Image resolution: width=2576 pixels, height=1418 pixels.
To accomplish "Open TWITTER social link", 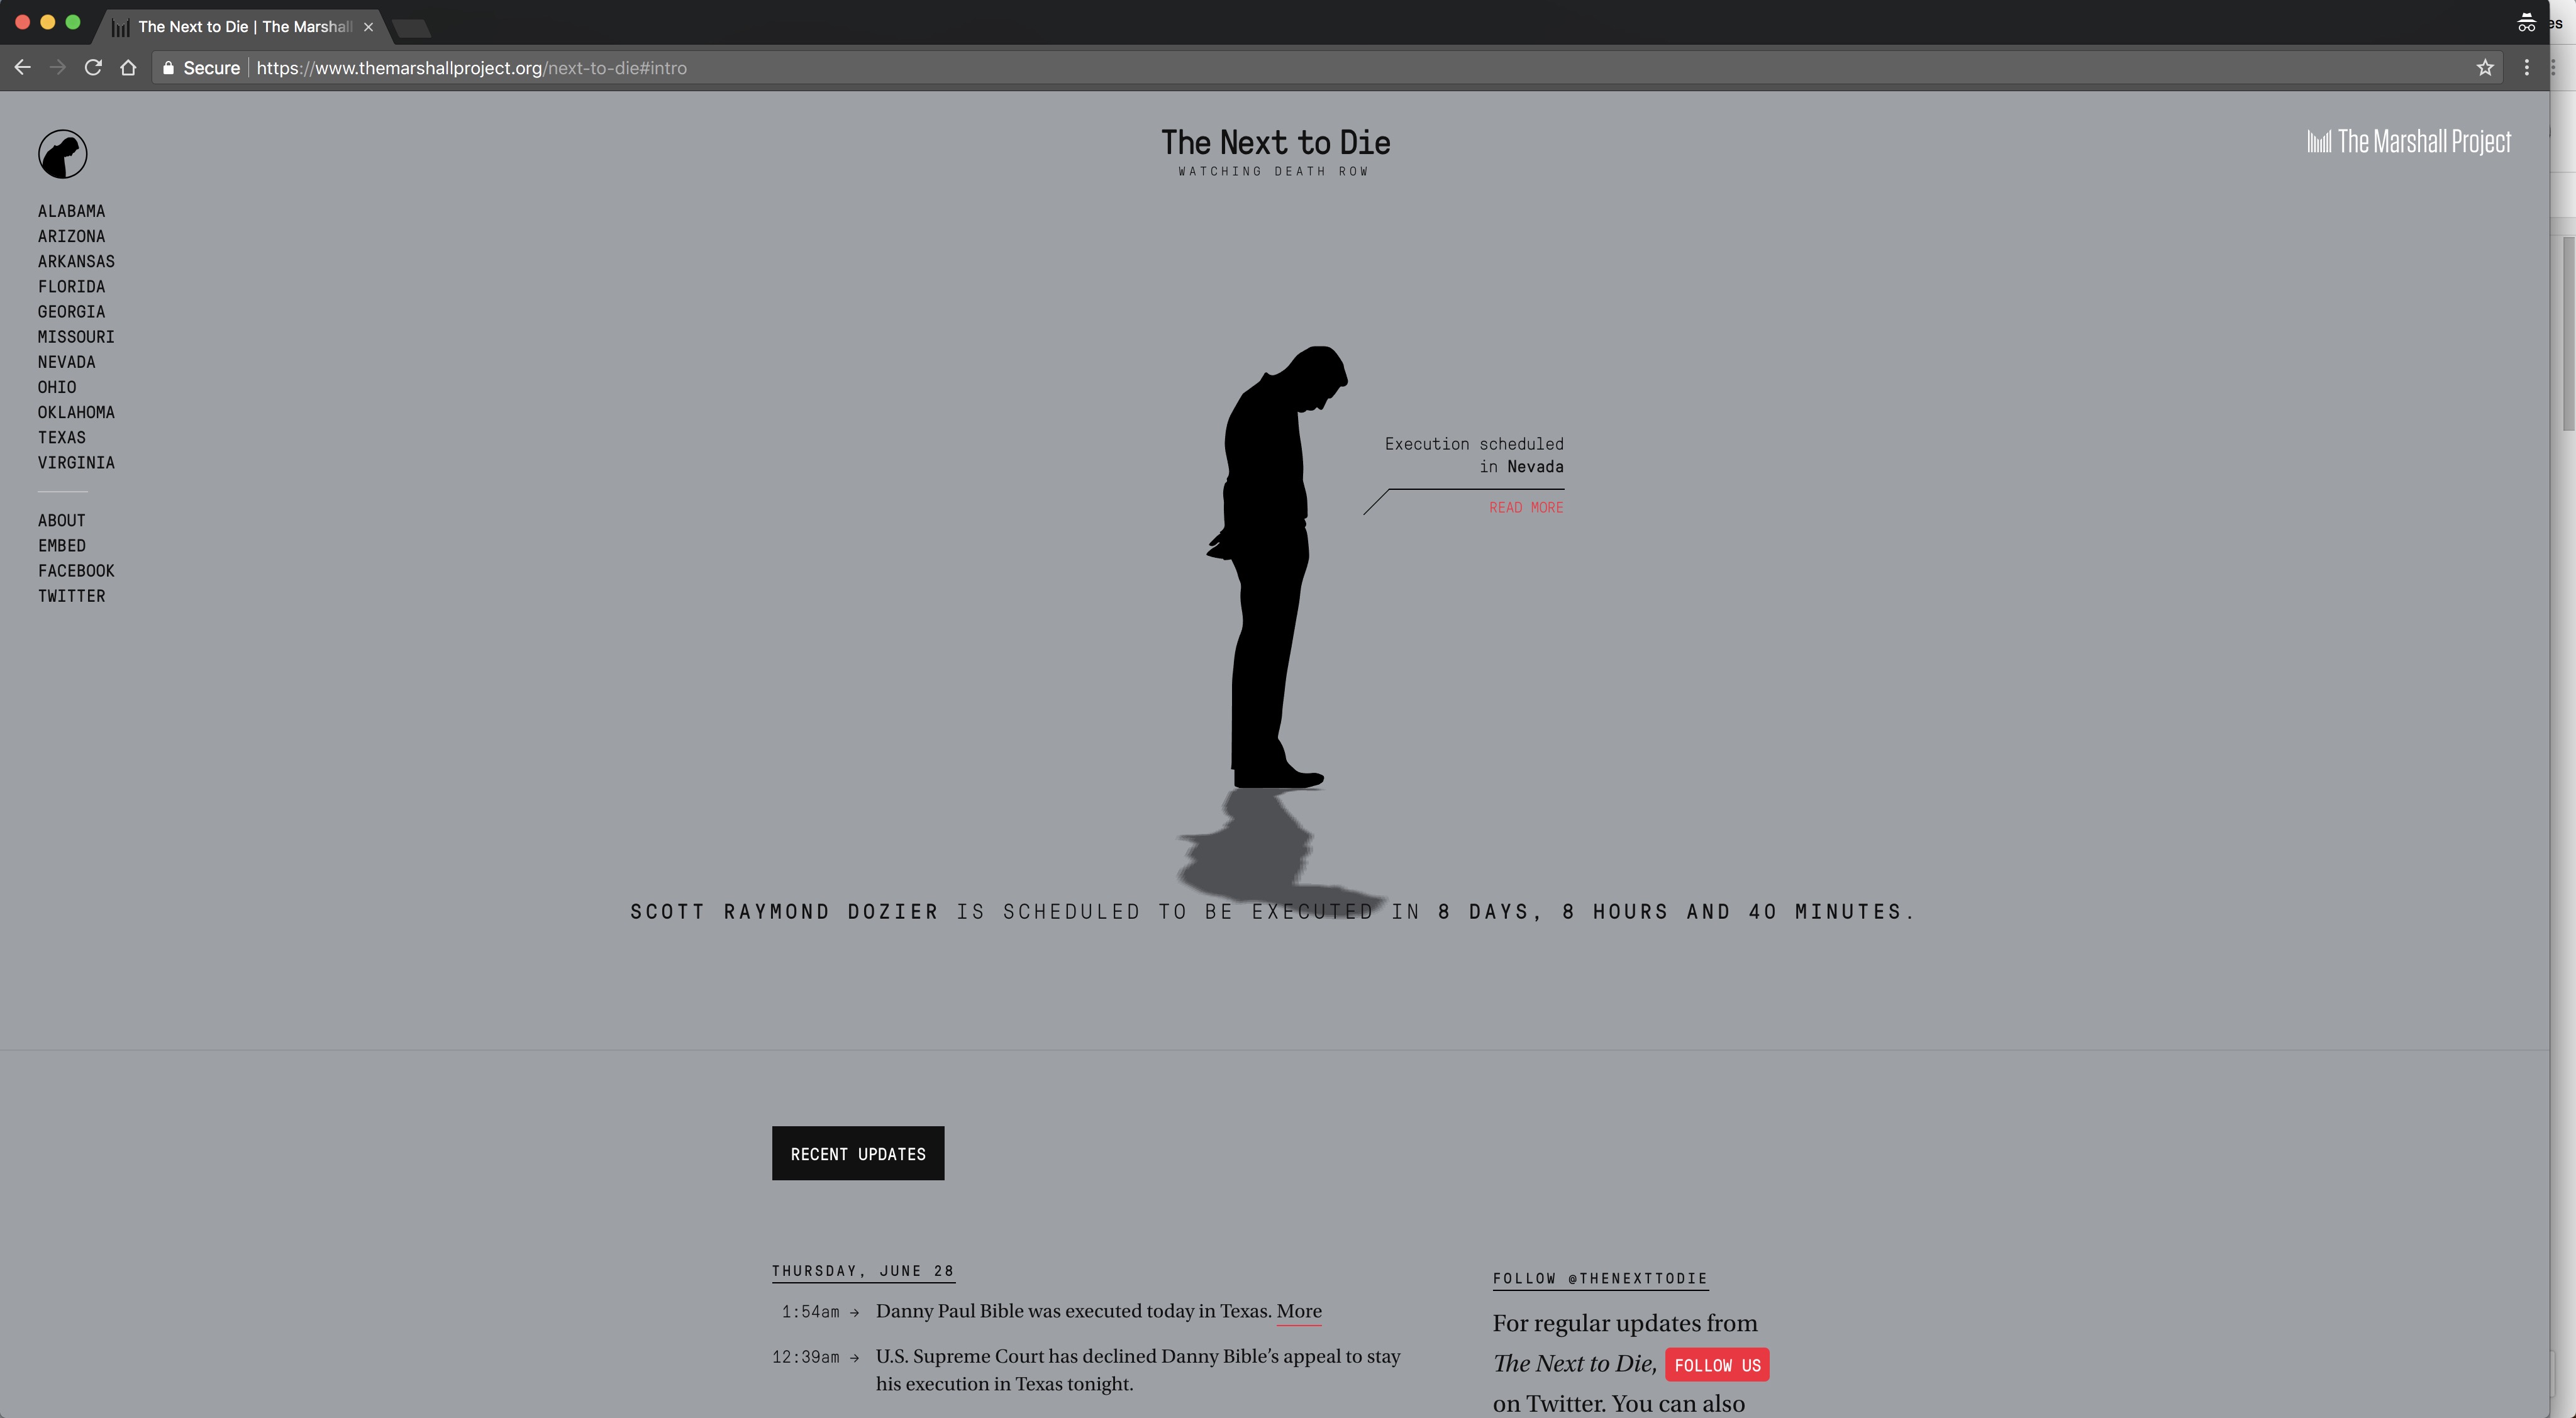I will click(70, 595).
